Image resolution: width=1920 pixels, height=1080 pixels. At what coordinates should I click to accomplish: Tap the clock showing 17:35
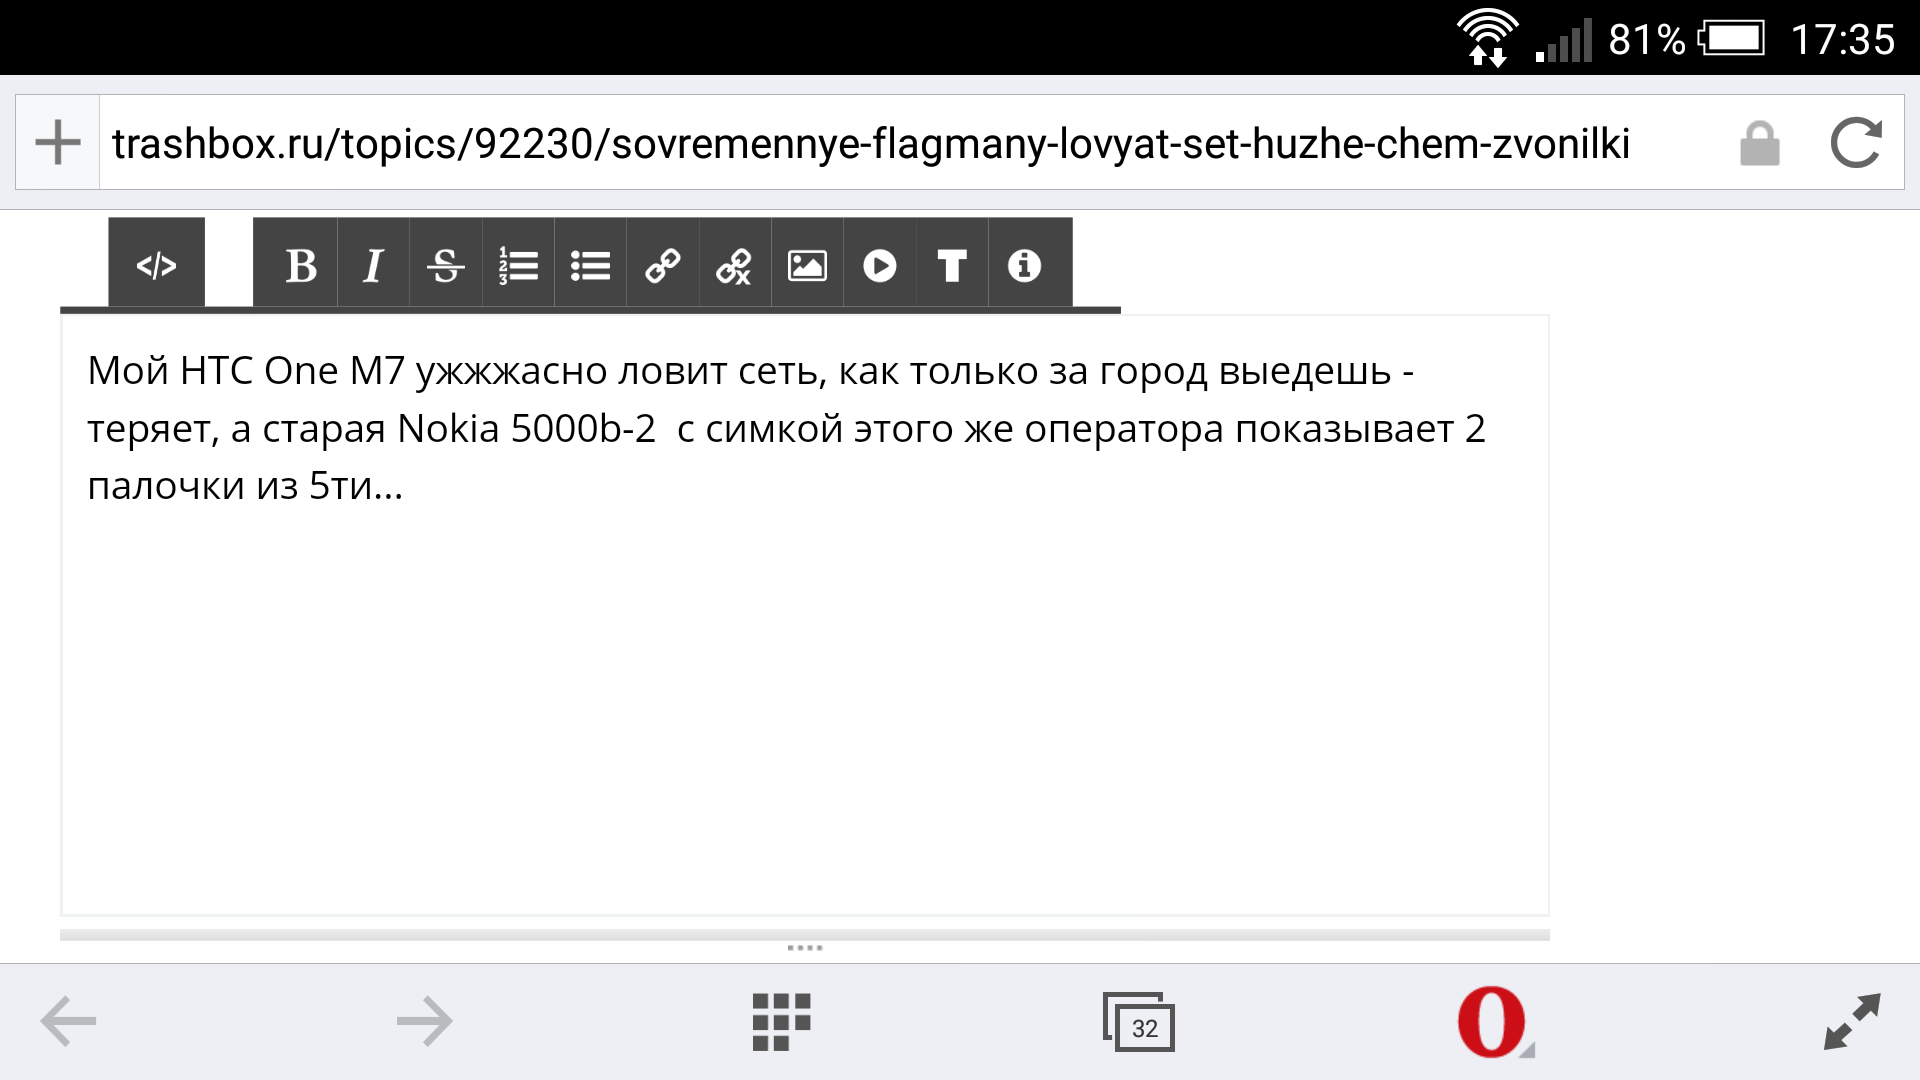tap(1842, 40)
